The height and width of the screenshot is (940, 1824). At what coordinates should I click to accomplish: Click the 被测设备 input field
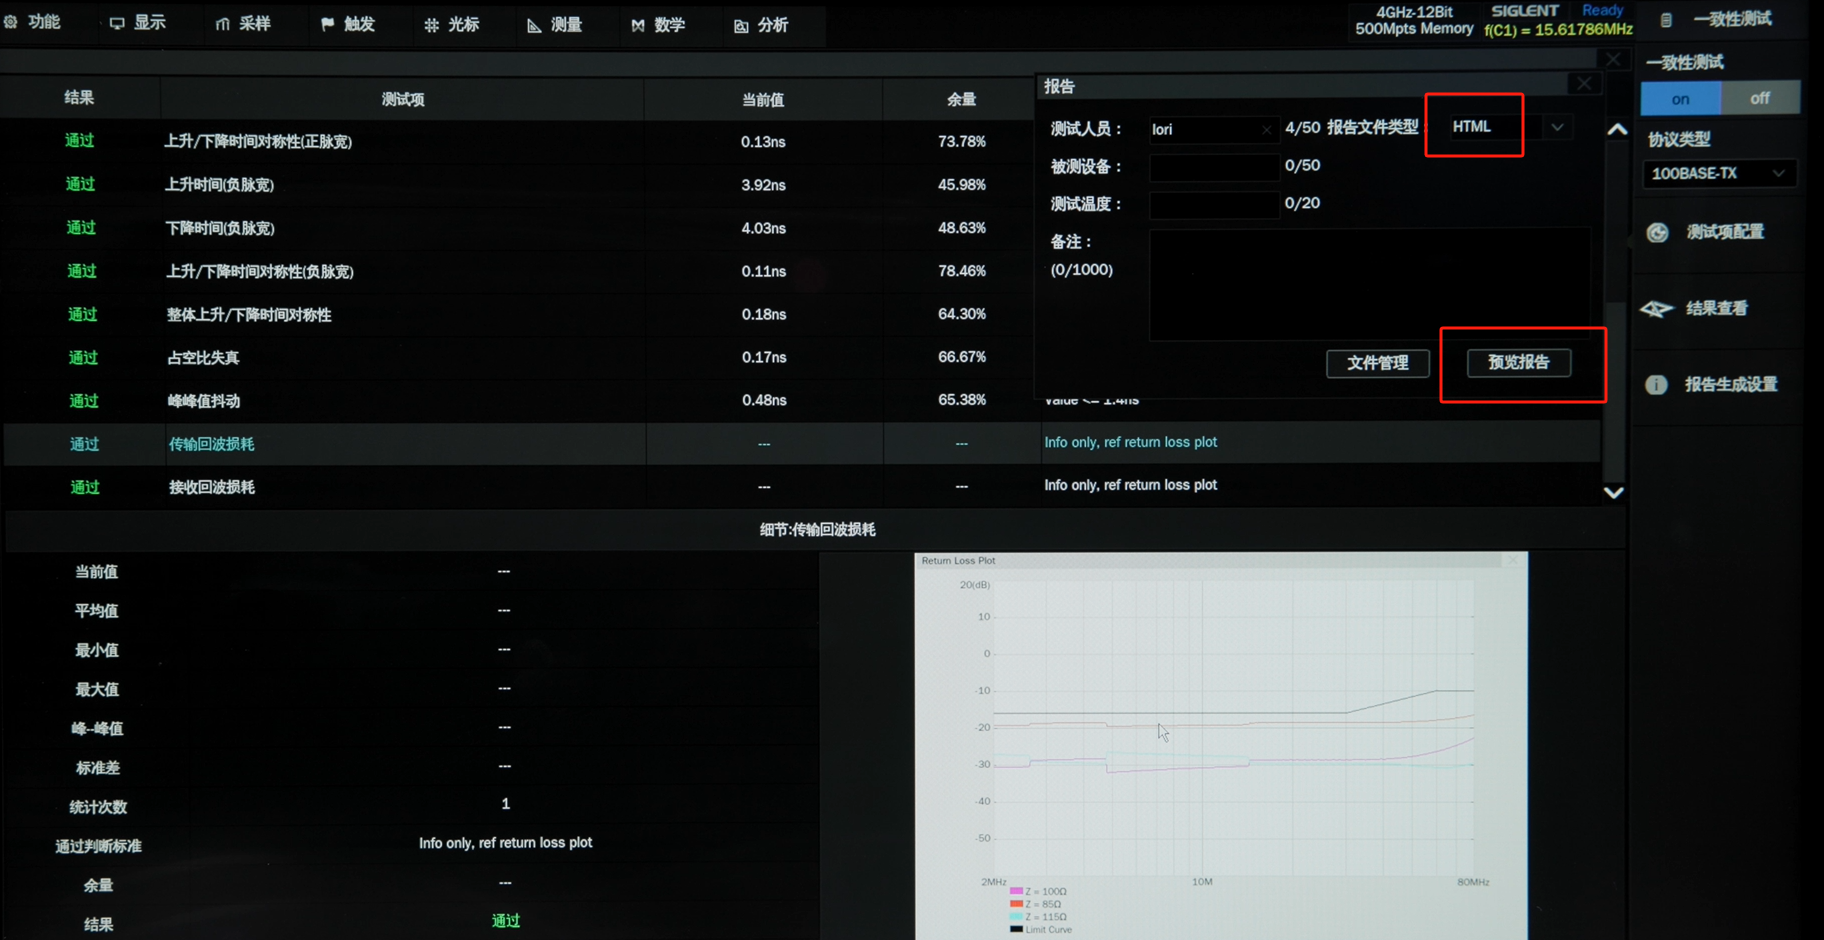1212,166
